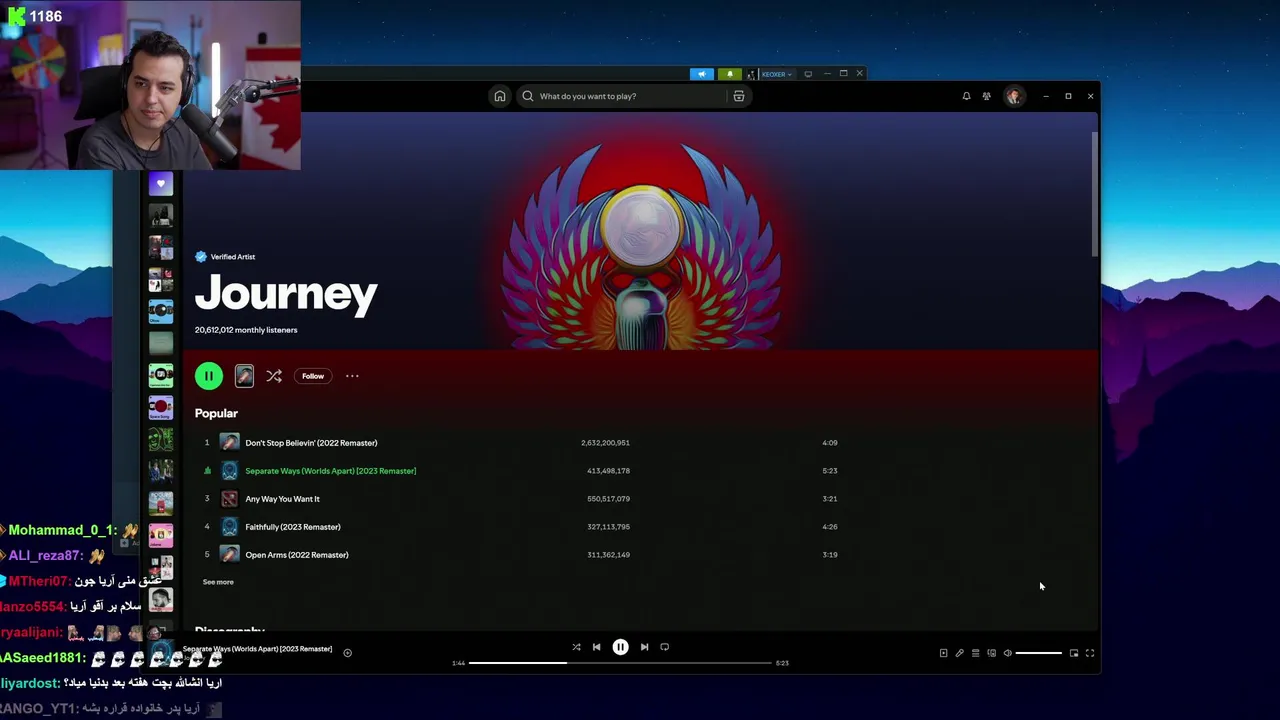Open the user profile avatar menu
Screen dimensions: 1280x720
(1013, 96)
